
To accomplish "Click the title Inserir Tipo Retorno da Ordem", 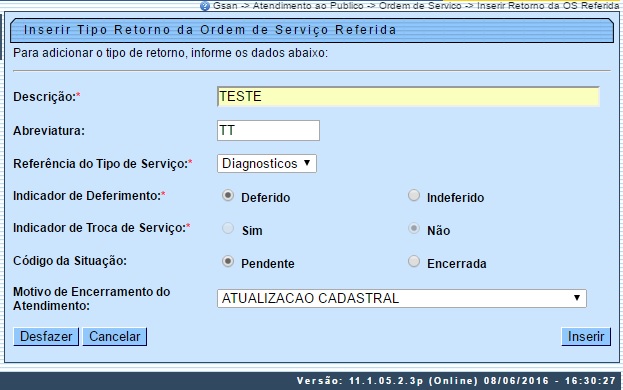I will (210, 30).
